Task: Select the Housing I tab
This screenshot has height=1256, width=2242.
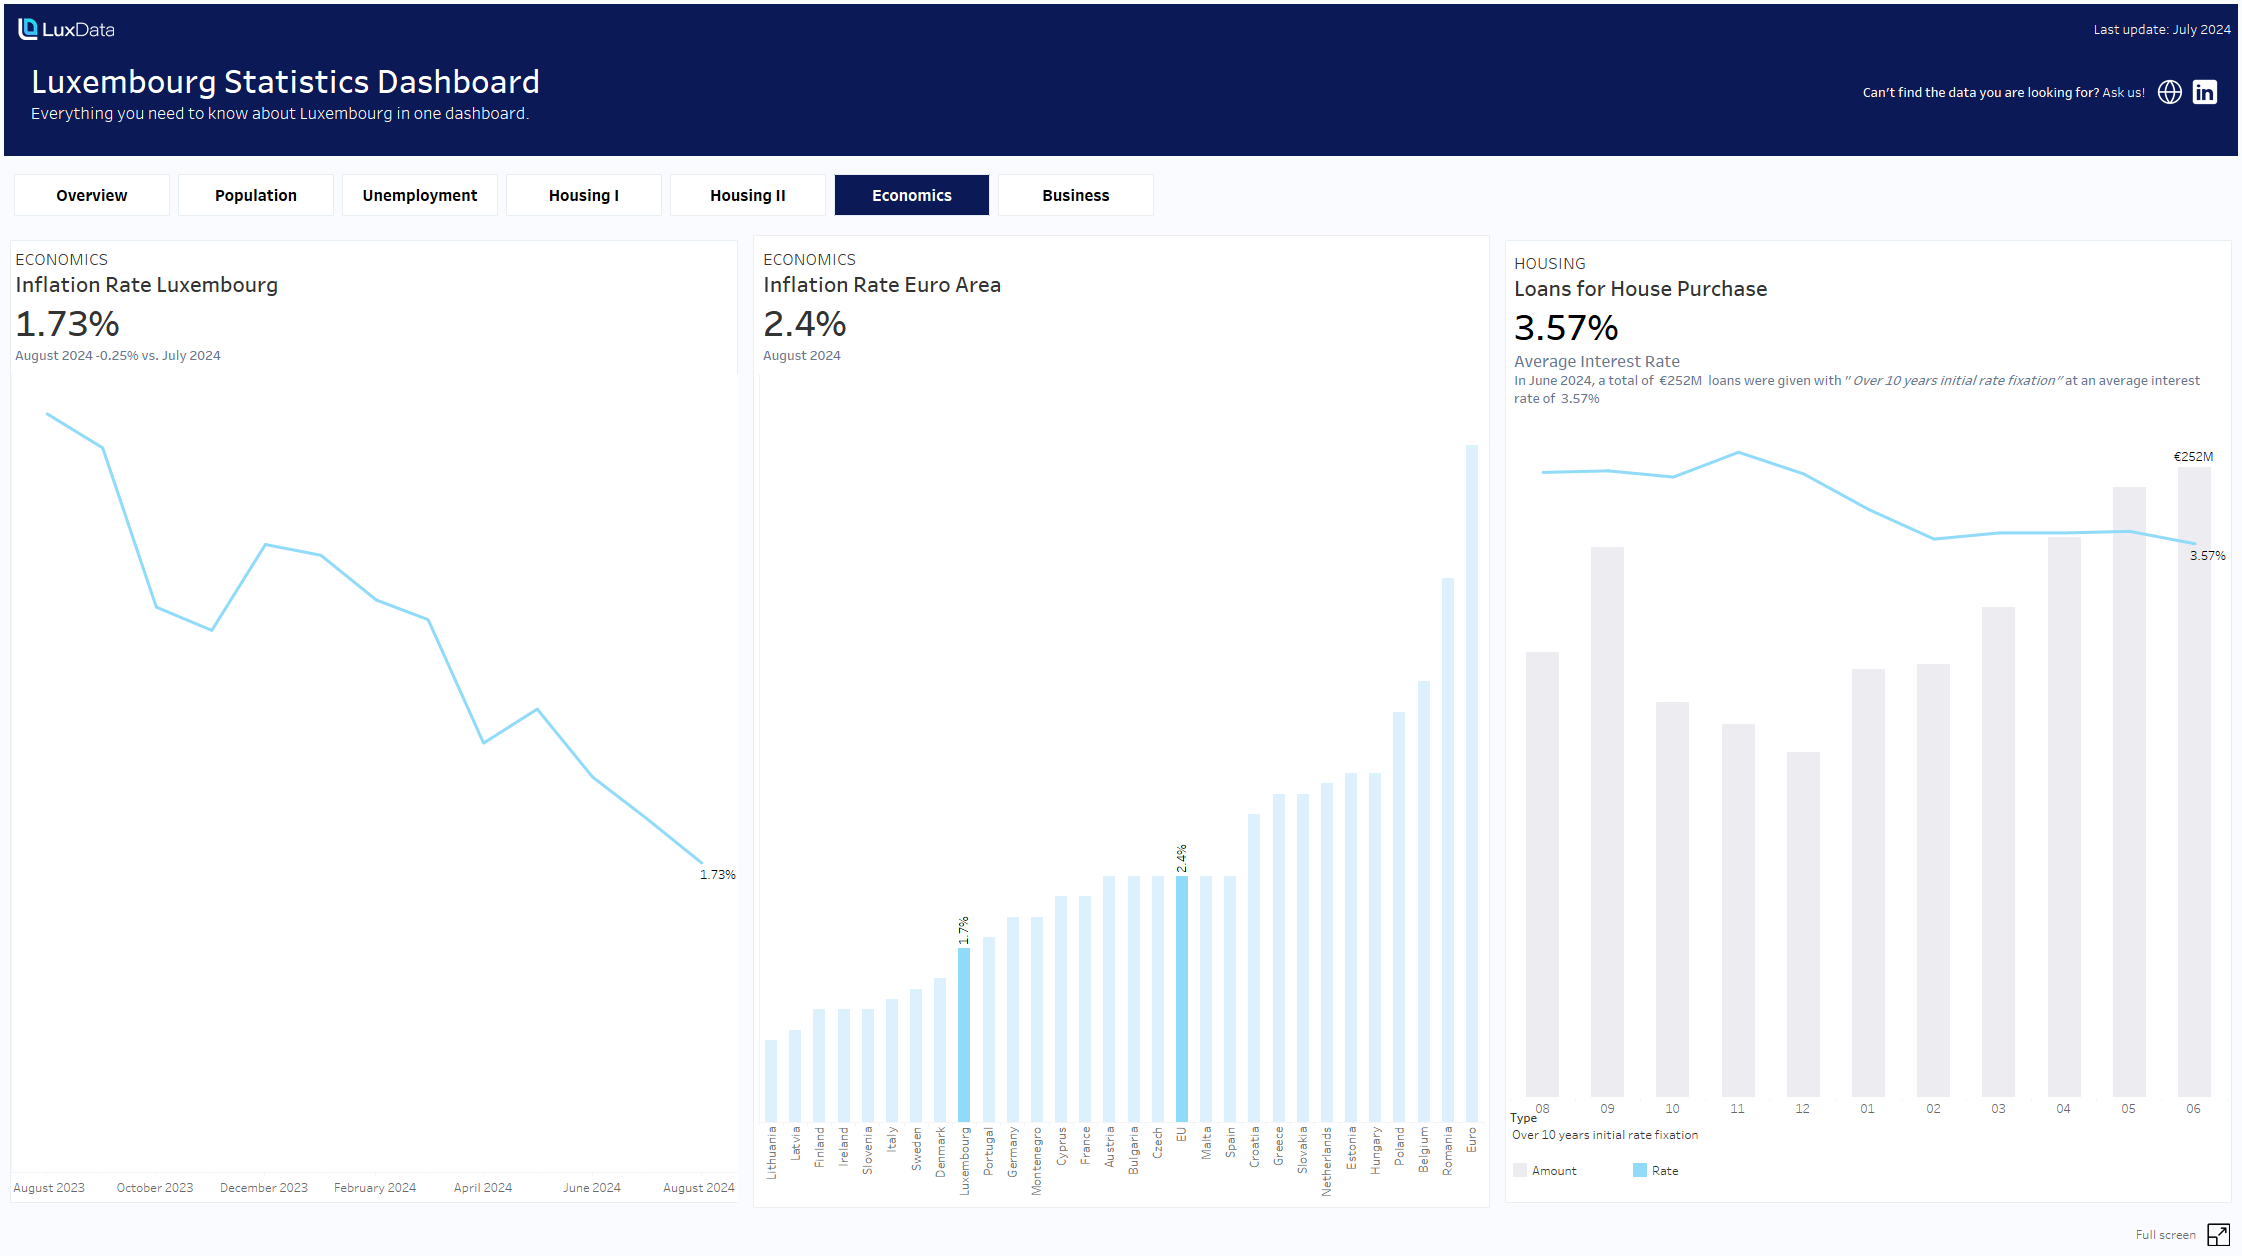Action: coord(584,195)
